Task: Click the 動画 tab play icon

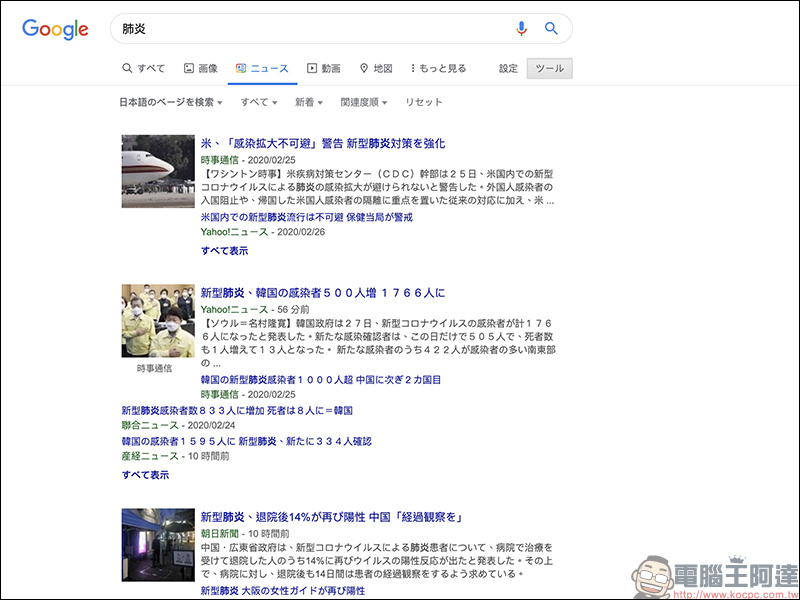Action: tap(312, 68)
